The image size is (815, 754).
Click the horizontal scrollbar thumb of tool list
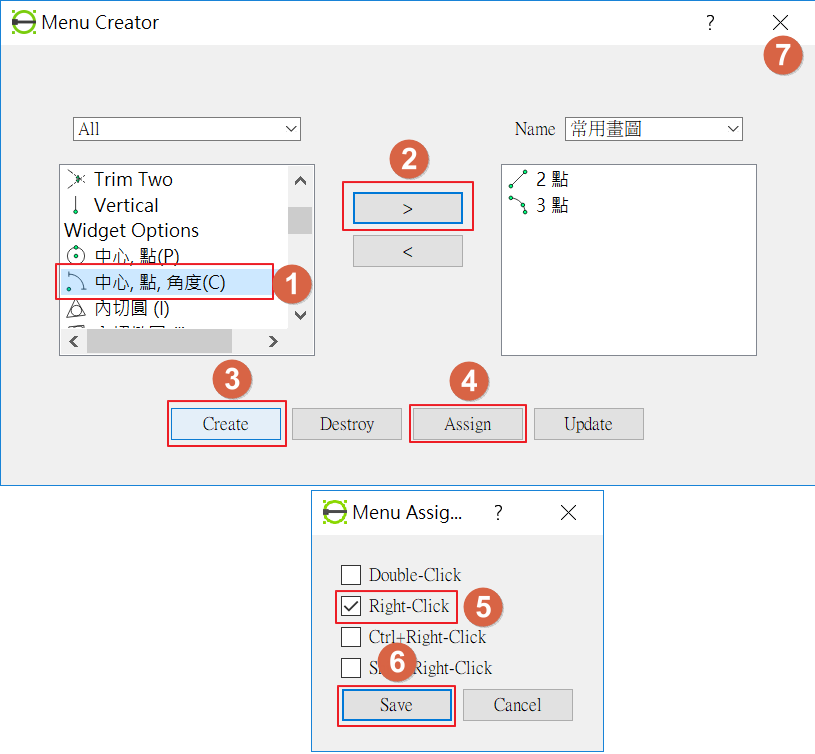[x=159, y=341]
